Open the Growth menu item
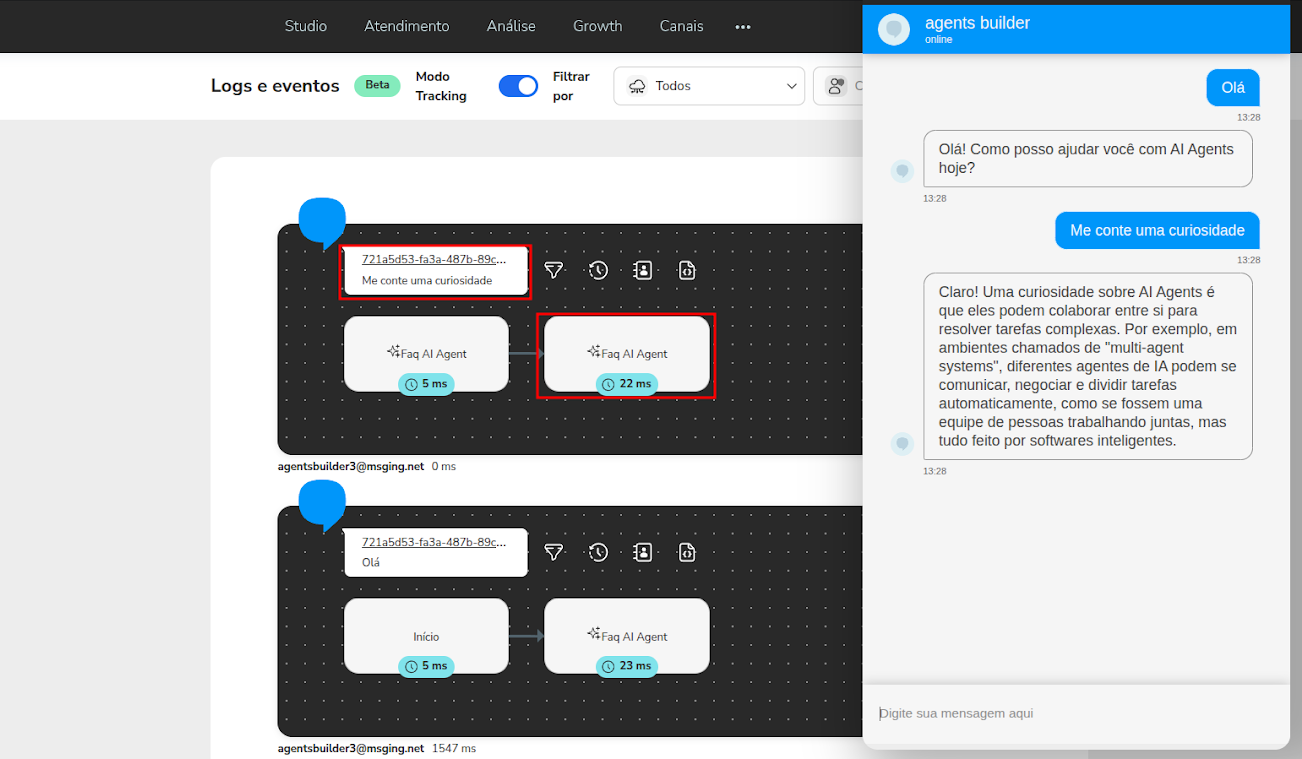The height and width of the screenshot is (759, 1302). pos(597,26)
